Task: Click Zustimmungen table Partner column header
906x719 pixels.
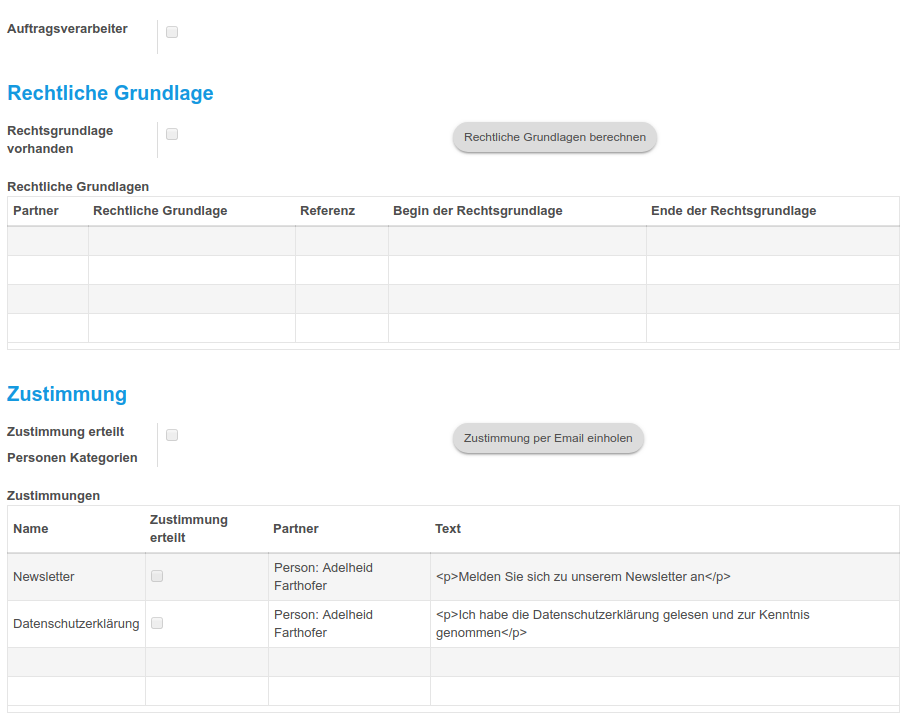Action: tap(295, 529)
